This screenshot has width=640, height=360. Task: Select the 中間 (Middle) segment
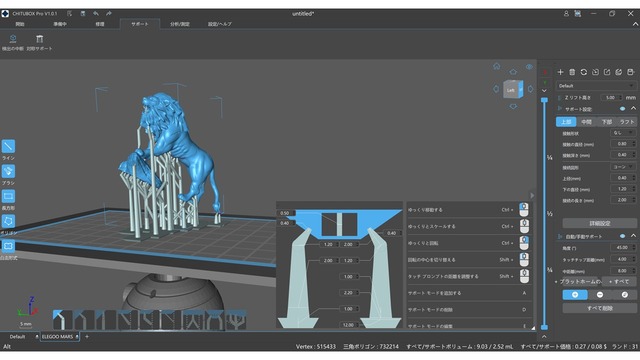click(587, 122)
